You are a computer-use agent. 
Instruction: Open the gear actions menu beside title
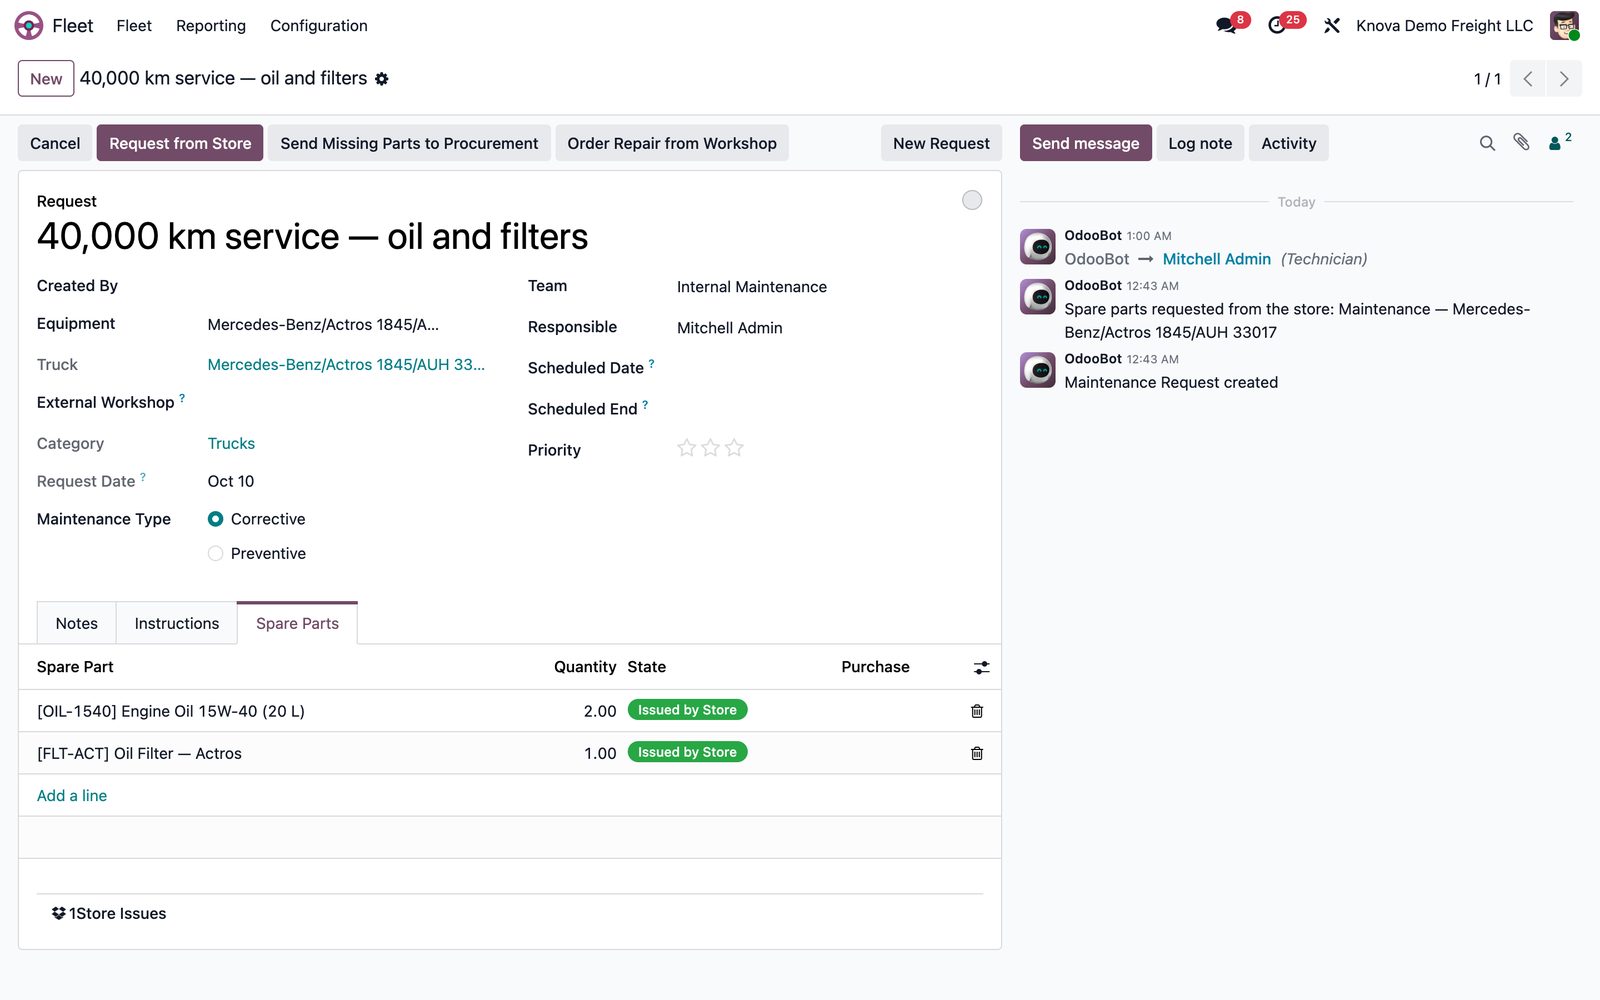(x=382, y=79)
